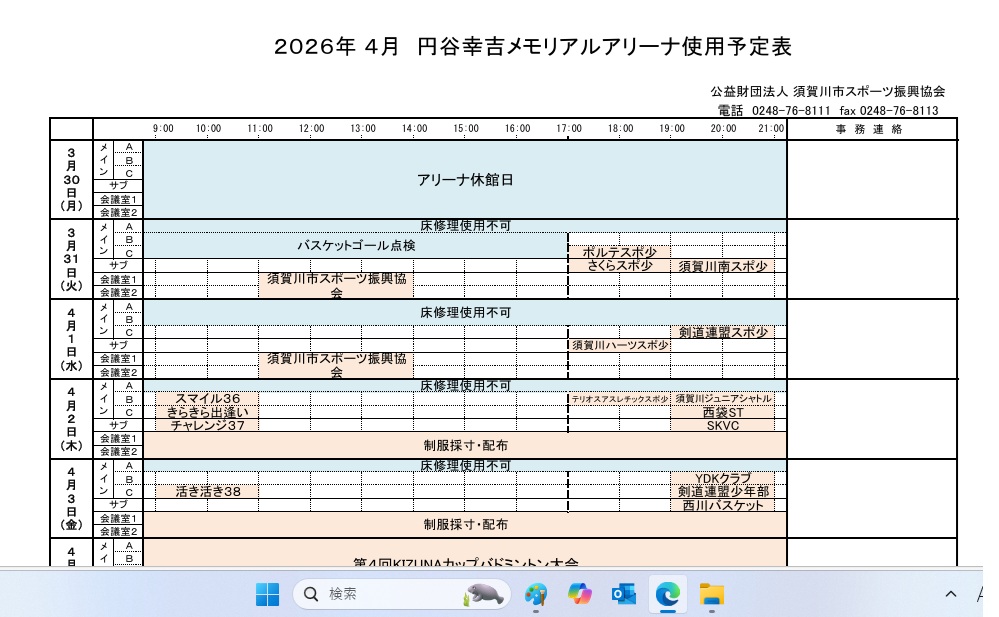
Task: Select the YDKクラブ entry on April 3
Action: click(x=722, y=478)
